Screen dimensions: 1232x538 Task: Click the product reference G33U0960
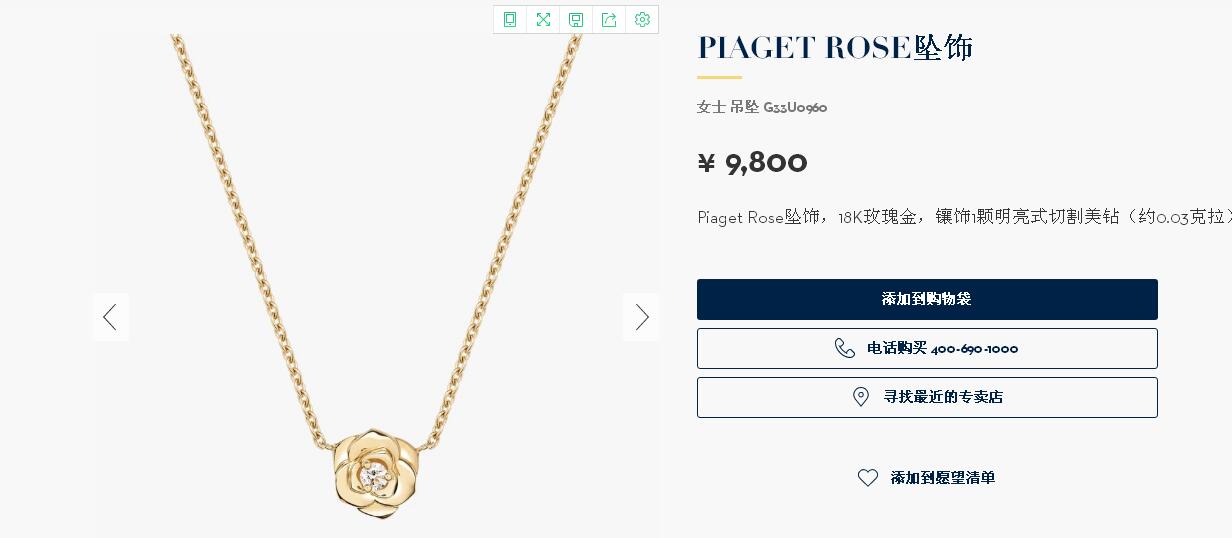(x=795, y=107)
